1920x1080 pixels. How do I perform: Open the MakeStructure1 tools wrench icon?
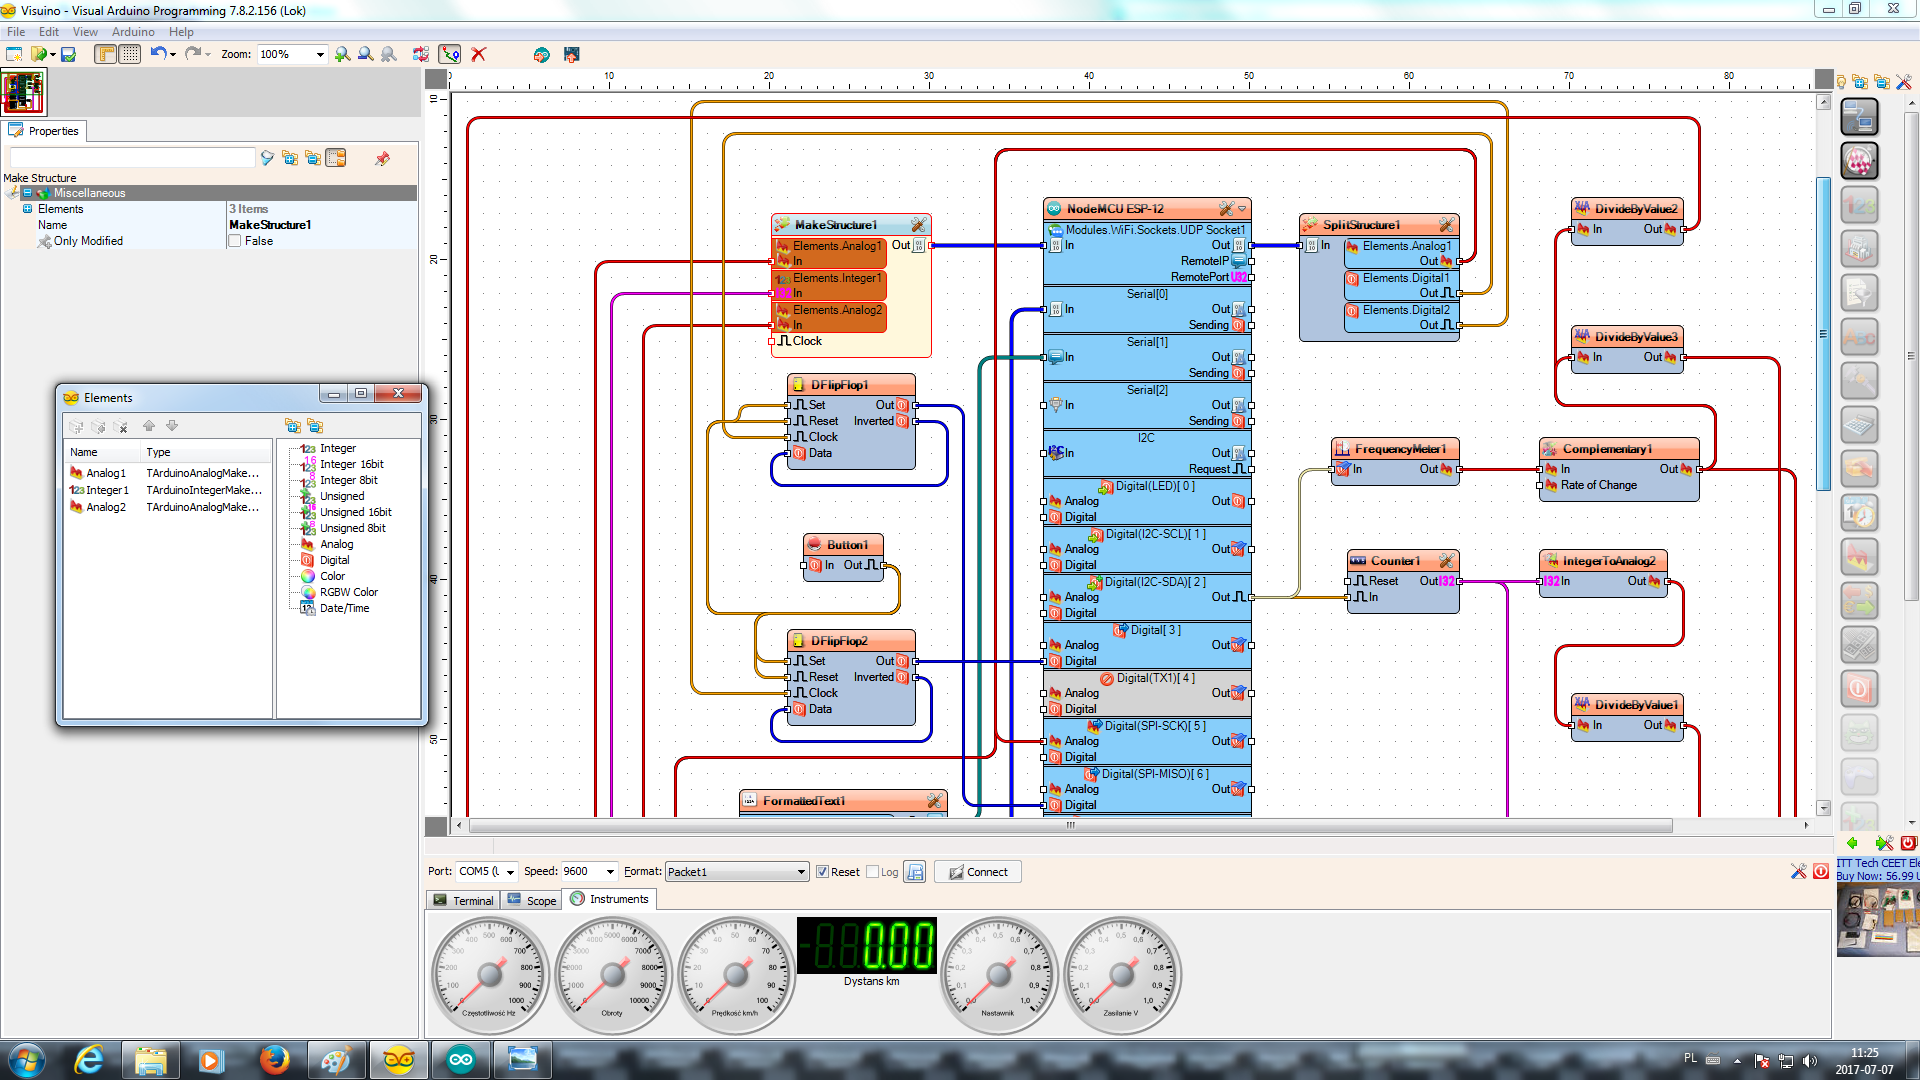click(x=918, y=225)
